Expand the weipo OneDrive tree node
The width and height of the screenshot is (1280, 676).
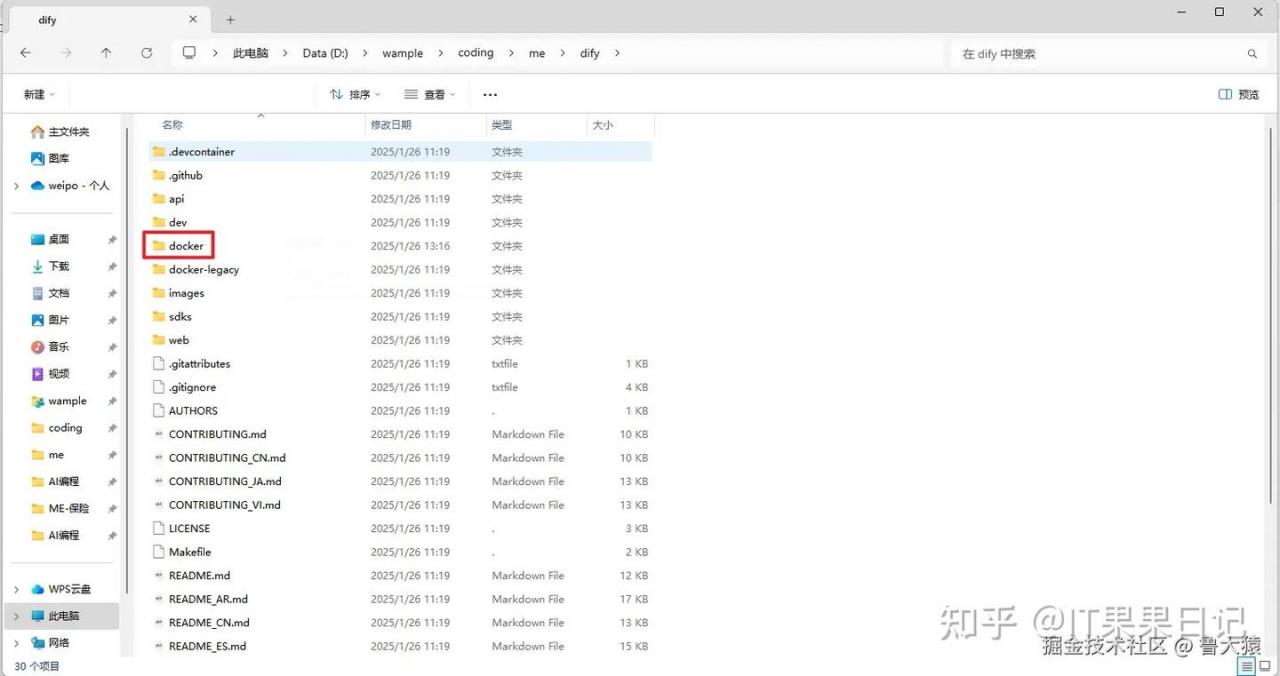(x=17, y=186)
